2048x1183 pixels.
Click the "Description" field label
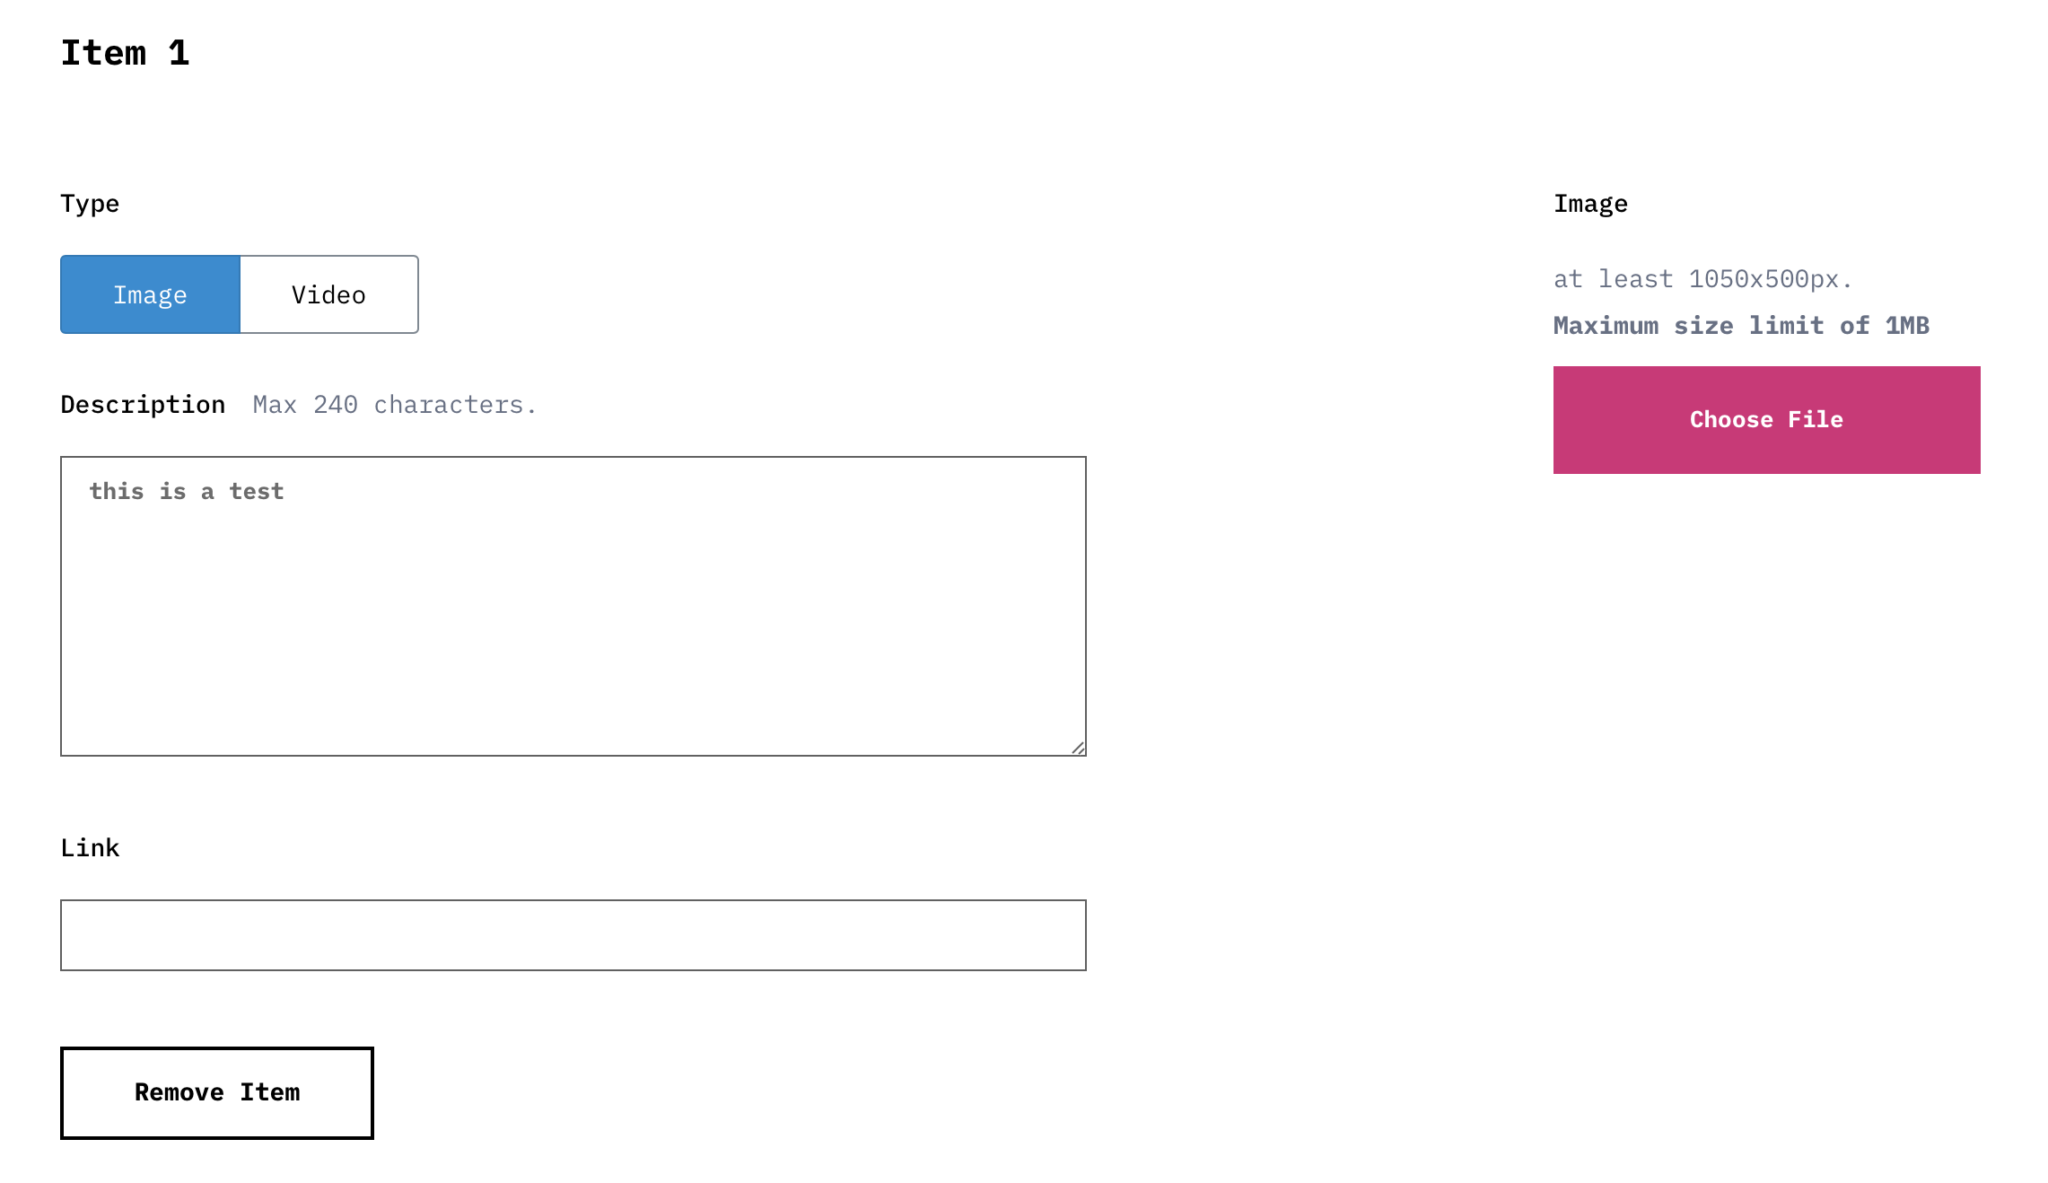tap(143, 405)
